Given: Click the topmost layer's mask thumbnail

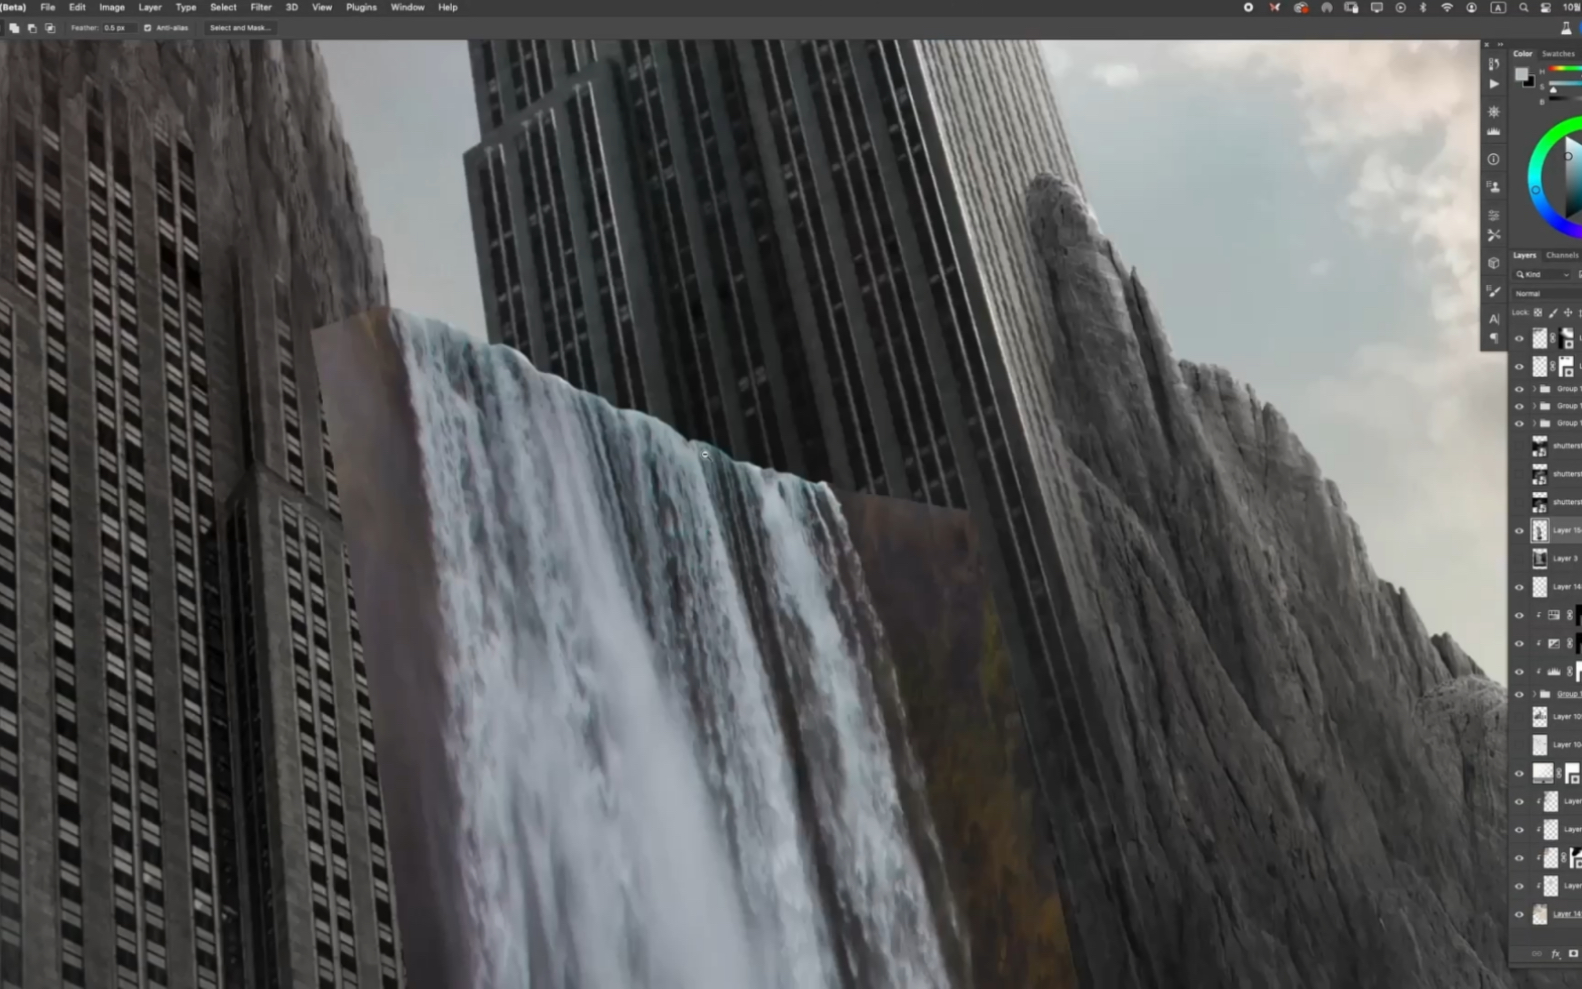Looking at the screenshot, I should 1566,339.
